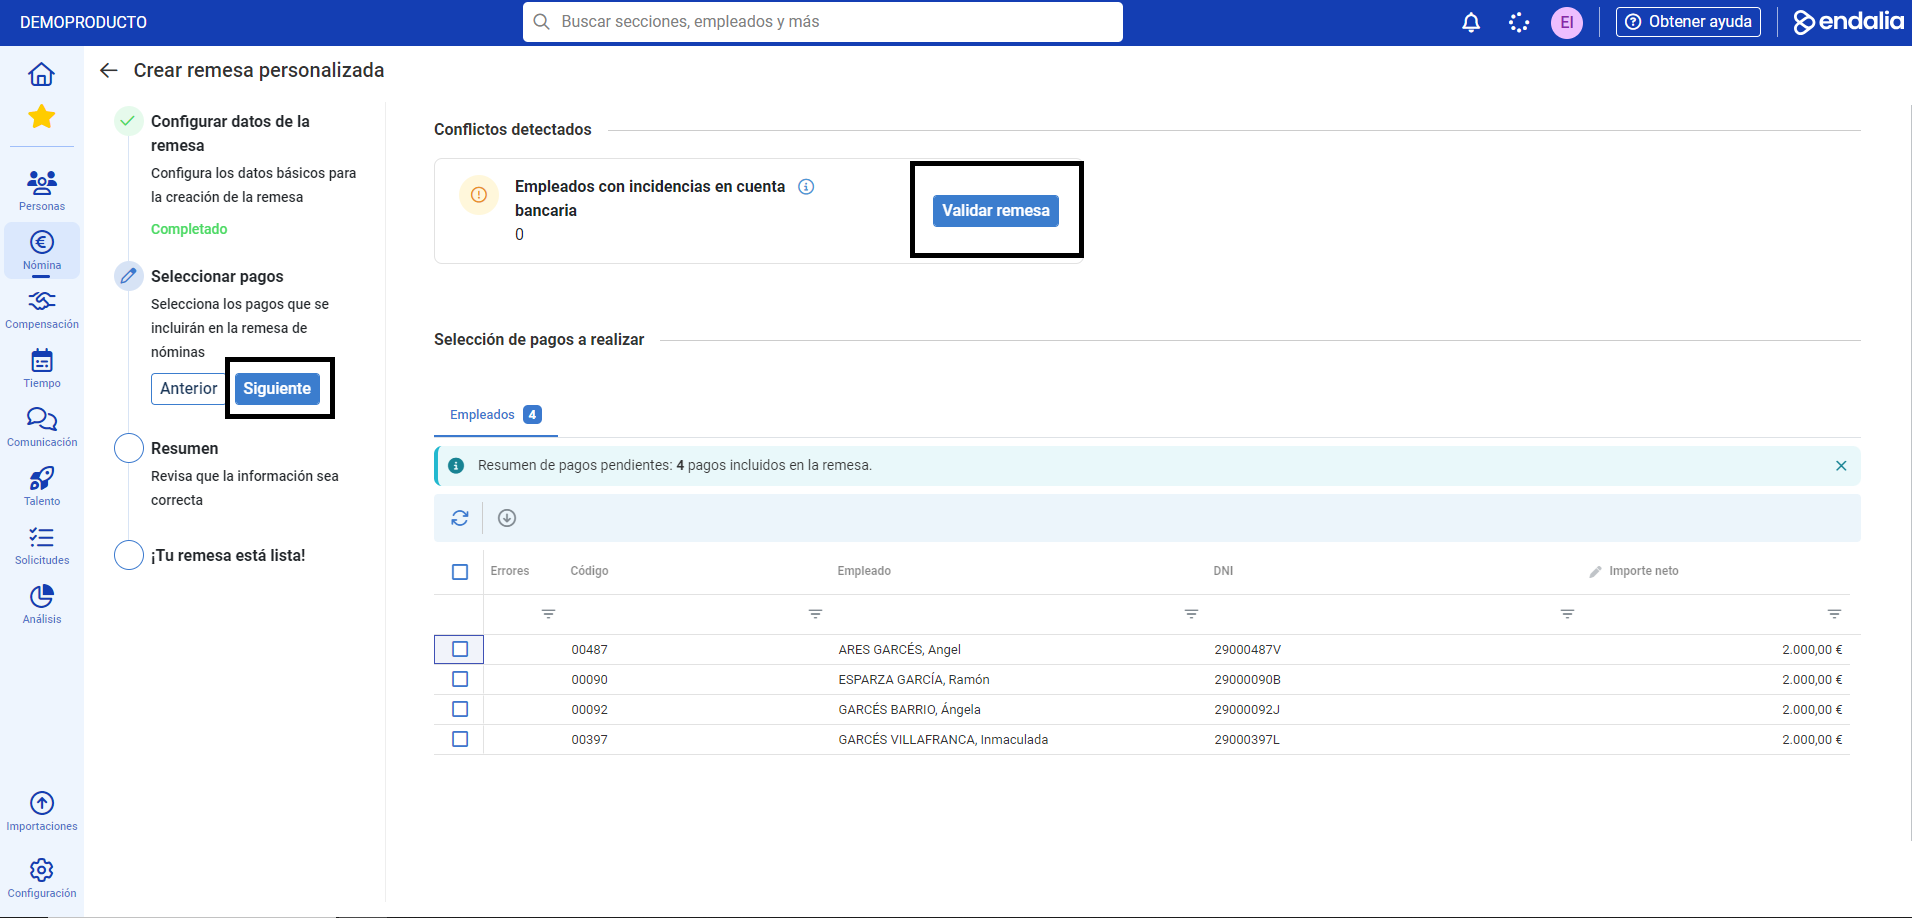
Task: Open the DNI column filter
Action: [x=1567, y=614]
